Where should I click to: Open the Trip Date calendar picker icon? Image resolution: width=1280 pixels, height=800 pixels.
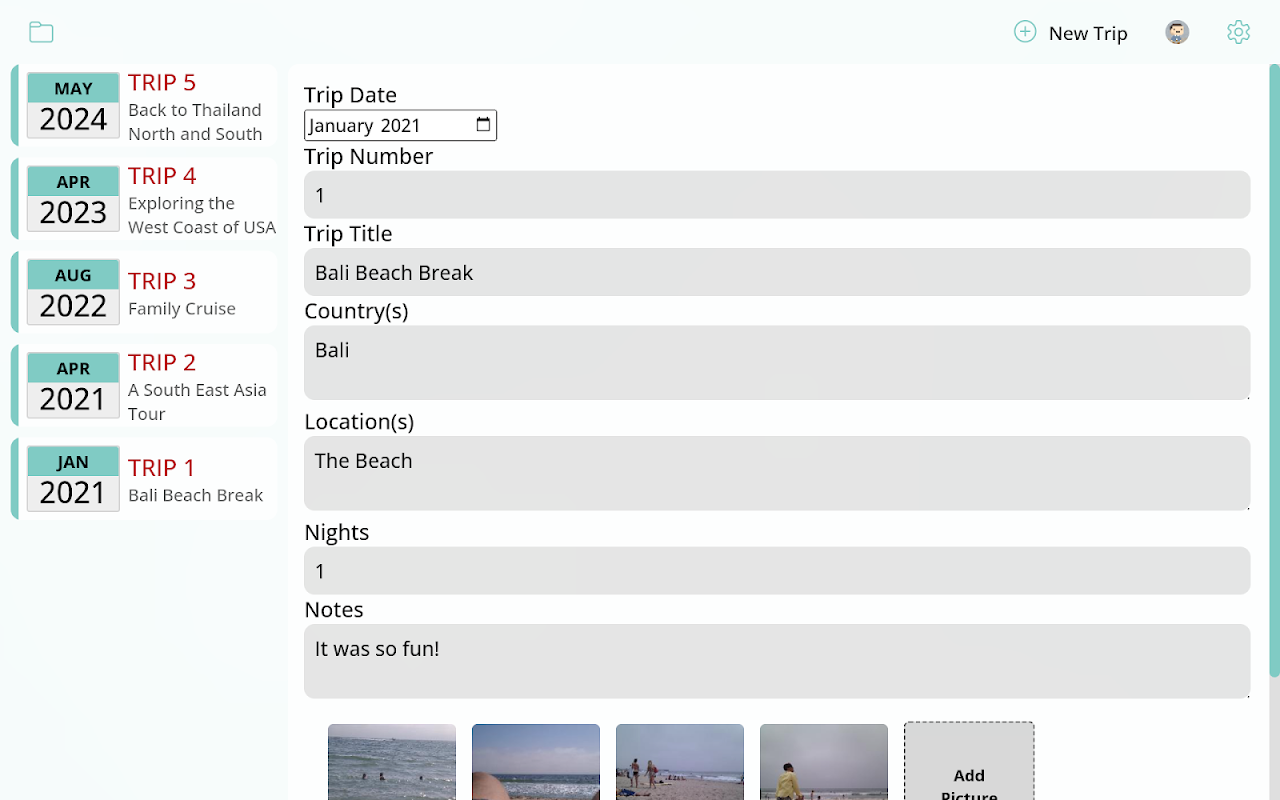coord(483,125)
